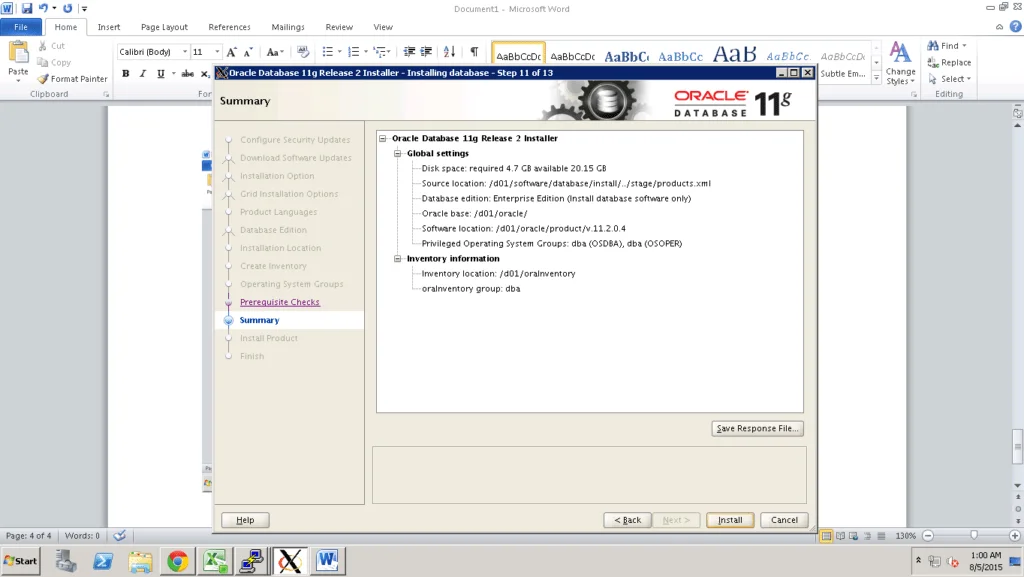The image size is (1024, 577).
Task: Click the Clear Formatting icon
Action: point(303,52)
